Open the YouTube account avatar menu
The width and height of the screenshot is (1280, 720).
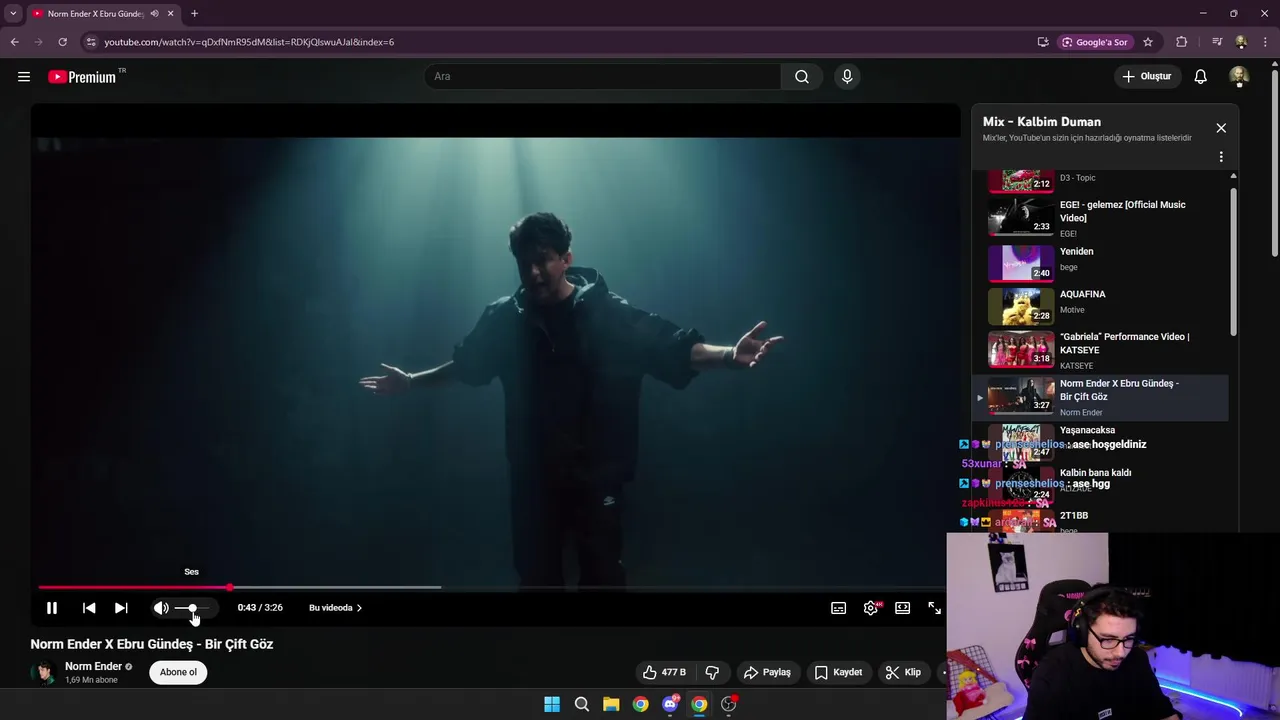[1239, 76]
